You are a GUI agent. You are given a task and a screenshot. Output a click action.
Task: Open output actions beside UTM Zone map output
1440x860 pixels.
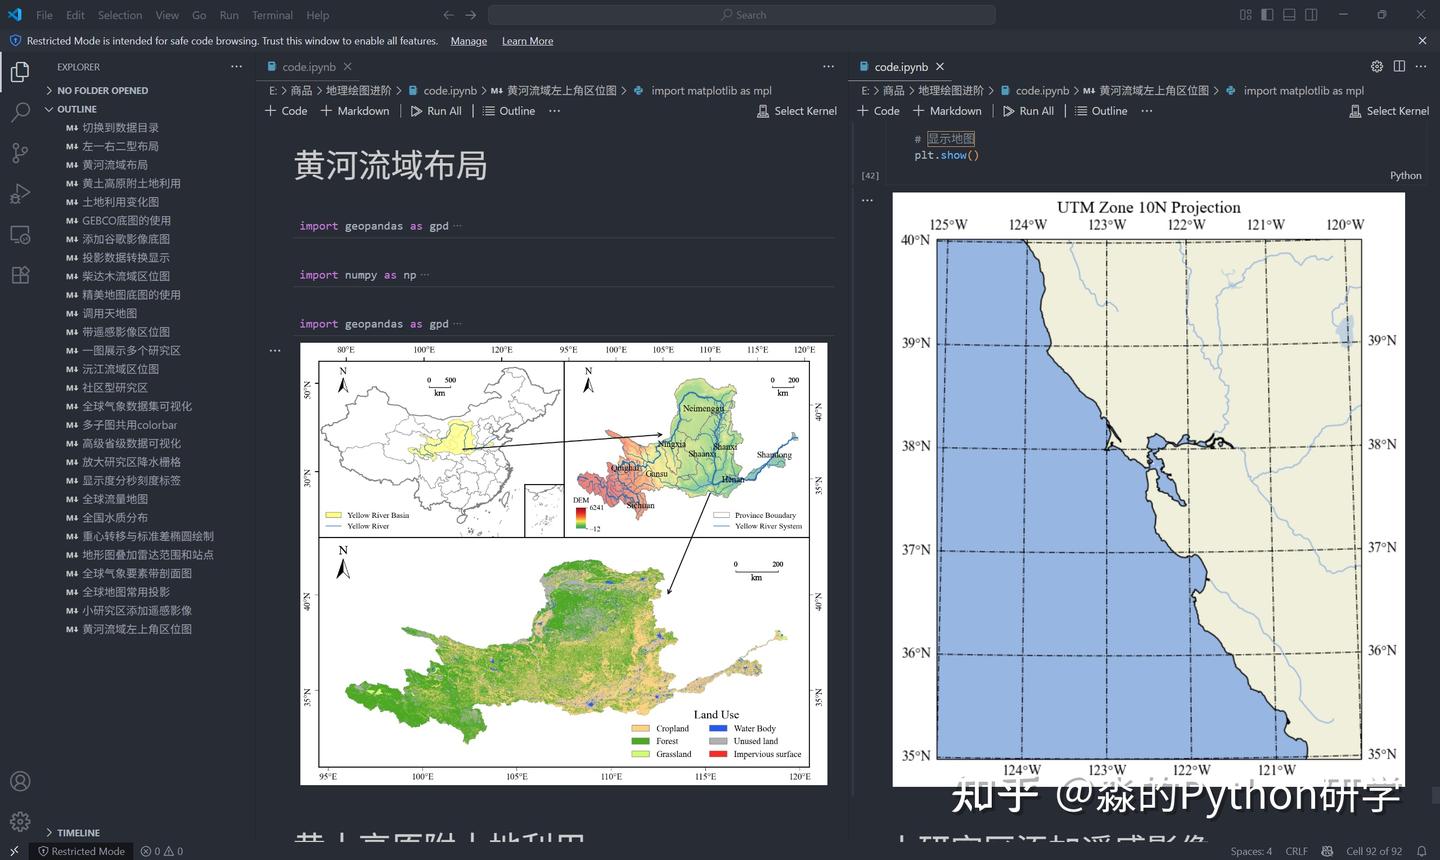pyautogui.click(x=867, y=200)
